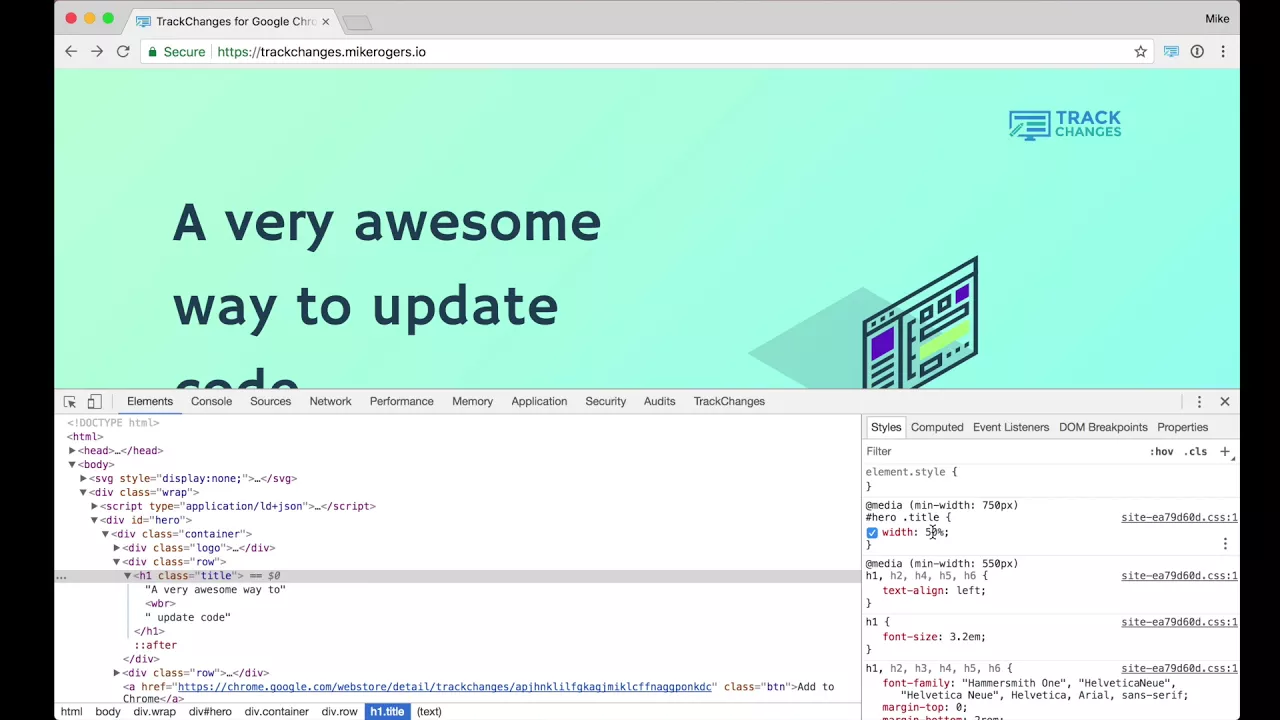1280x720 pixels.
Task: Open site-ea79d60d.css link for text-align rule
Action: (1179, 576)
